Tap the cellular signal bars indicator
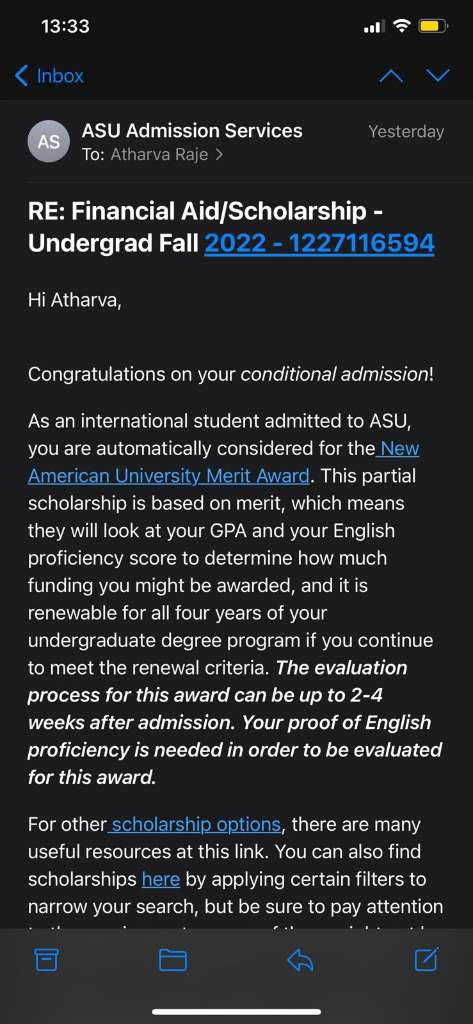This screenshot has width=473, height=1024. coord(373,27)
